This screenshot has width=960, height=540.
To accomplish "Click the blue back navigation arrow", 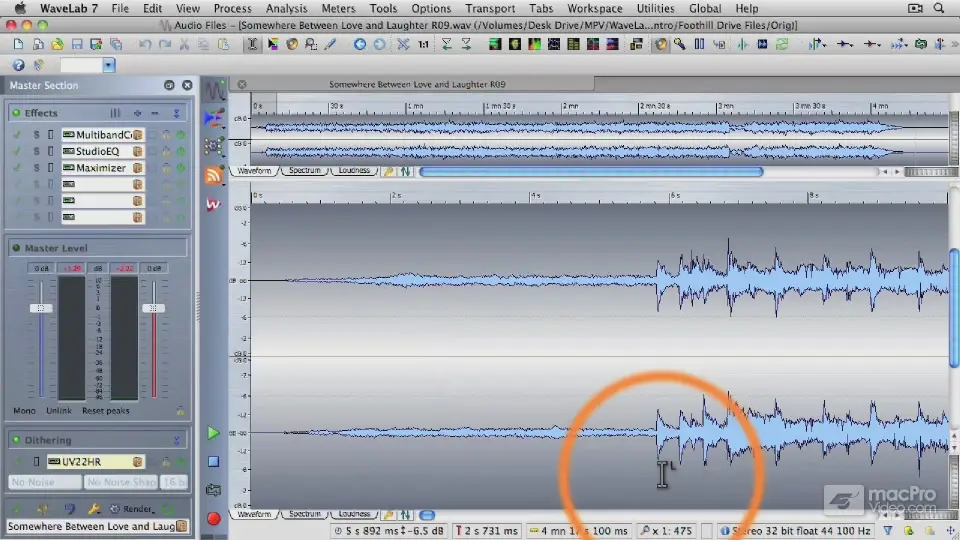I will [x=360, y=44].
